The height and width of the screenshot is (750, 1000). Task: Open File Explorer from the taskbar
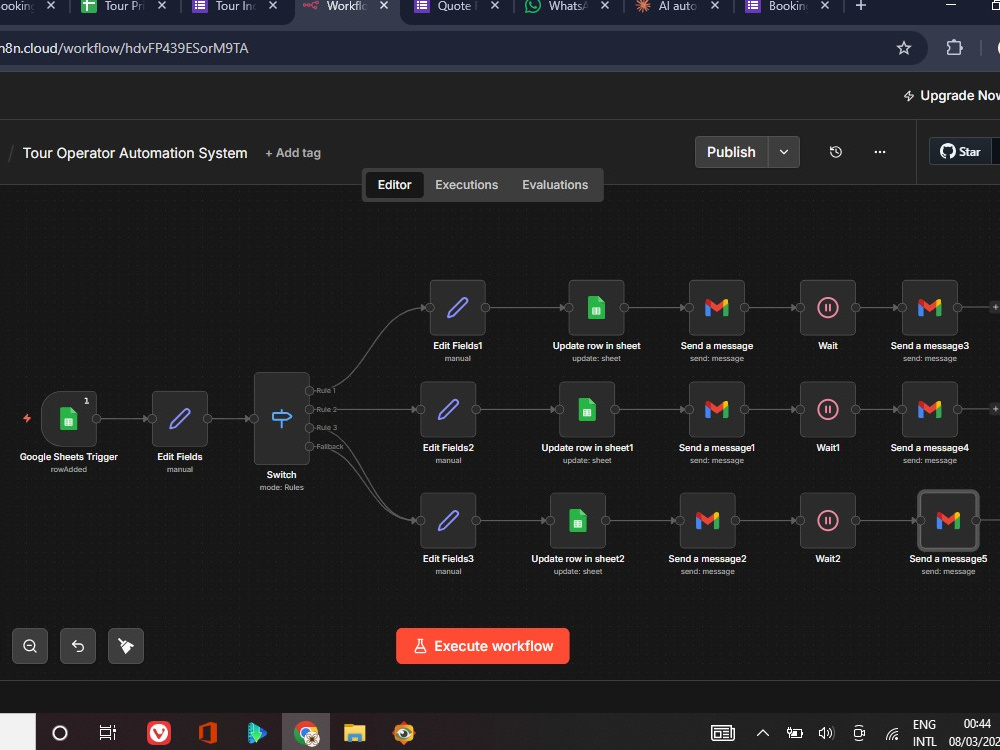pos(355,733)
